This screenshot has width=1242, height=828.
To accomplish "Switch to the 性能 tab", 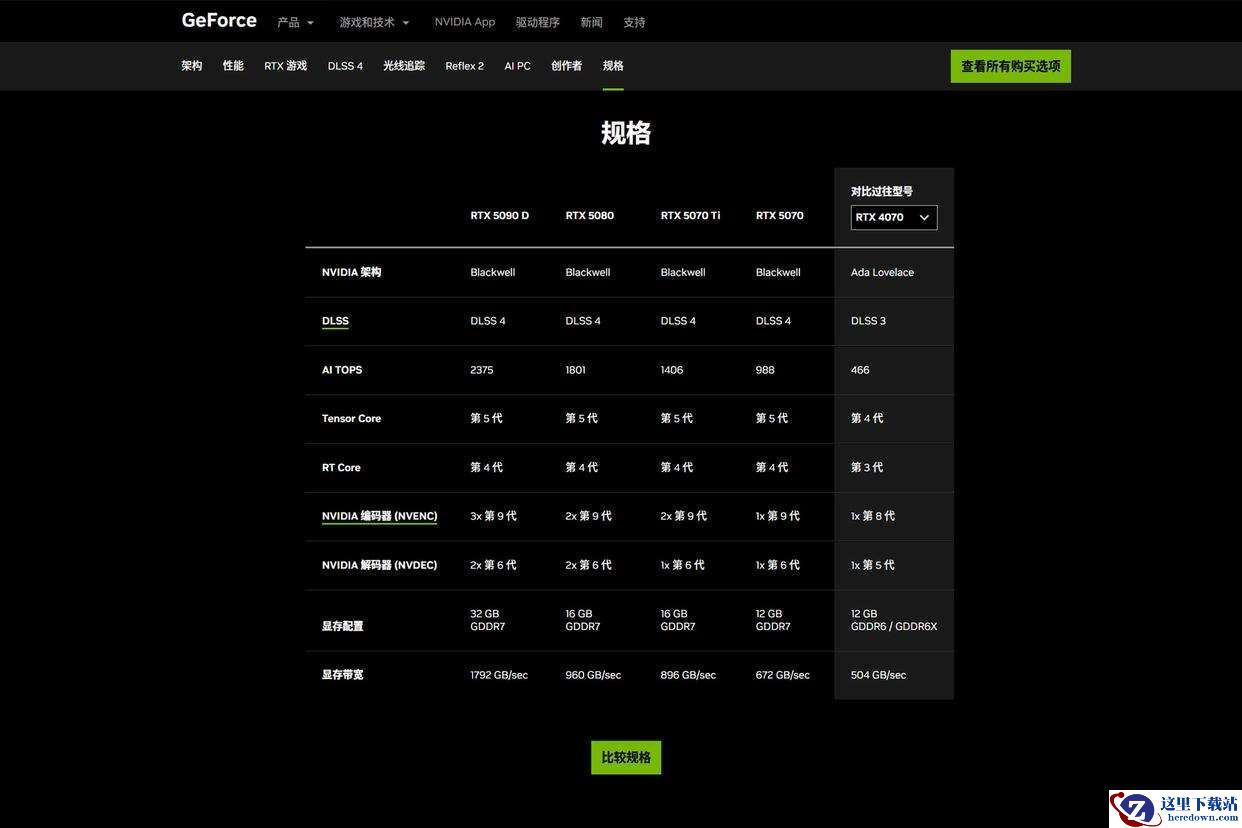I will click(x=233, y=66).
